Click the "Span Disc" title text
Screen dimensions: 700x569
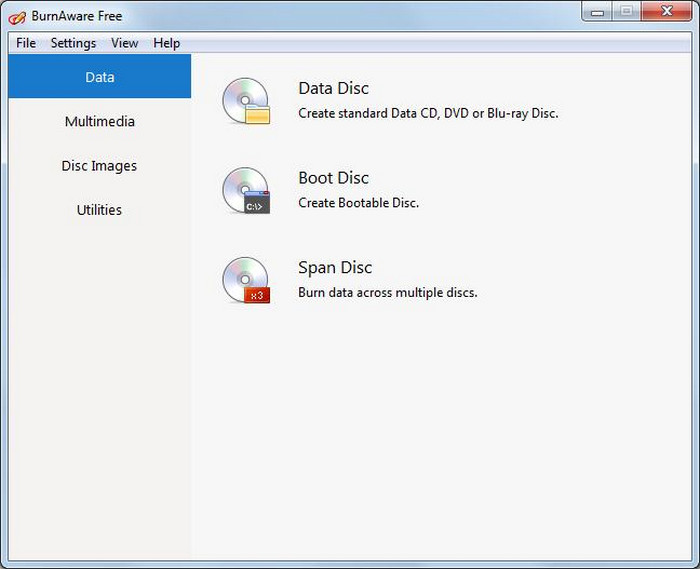tap(334, 268)
